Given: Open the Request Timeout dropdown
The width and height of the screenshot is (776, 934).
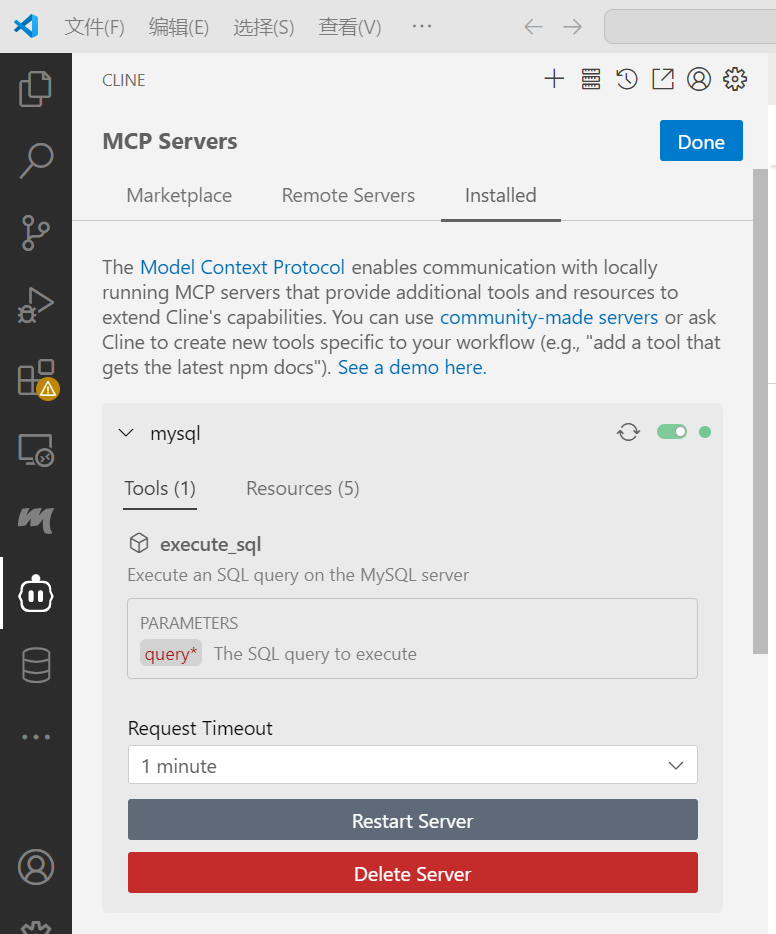Looking at the screenshot, I should tap(413, 765).
